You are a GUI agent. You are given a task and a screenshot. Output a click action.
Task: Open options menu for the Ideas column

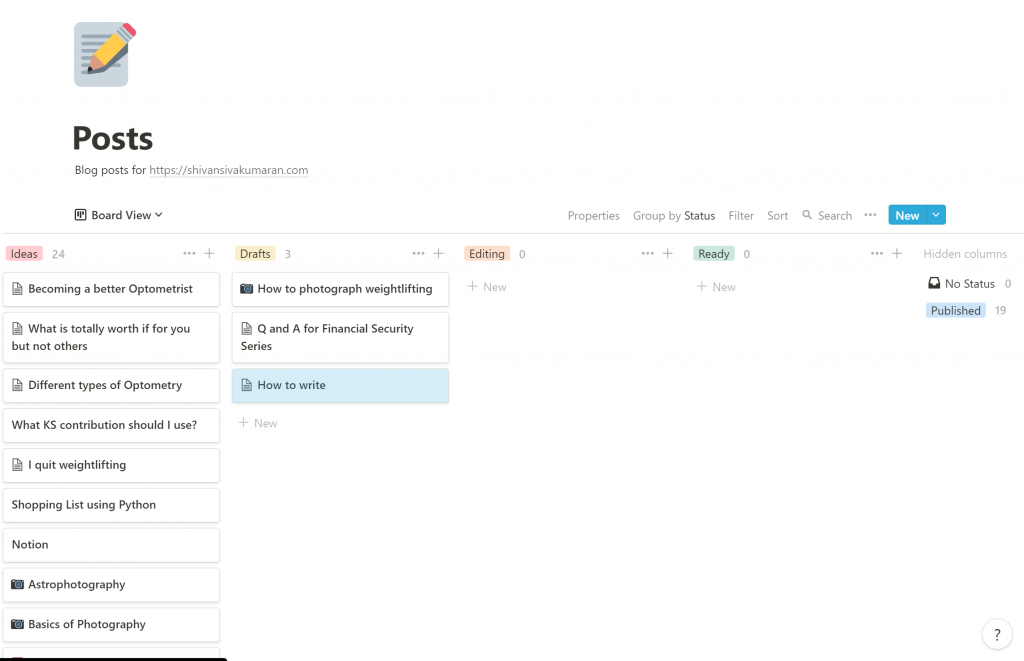coord(189,253)
